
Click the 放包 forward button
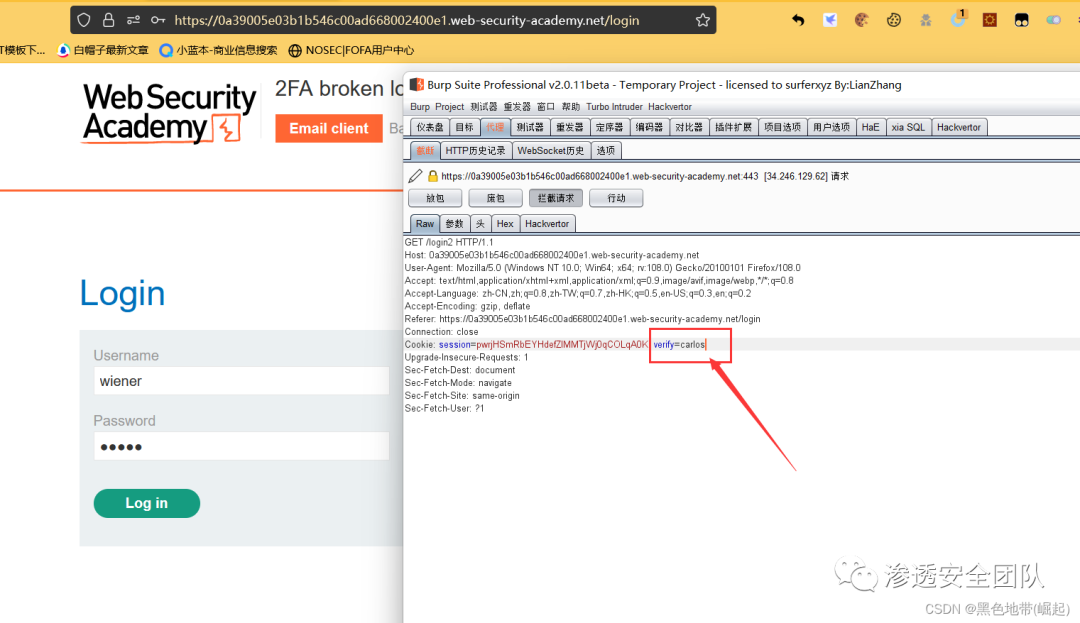(x=435, y=198)
